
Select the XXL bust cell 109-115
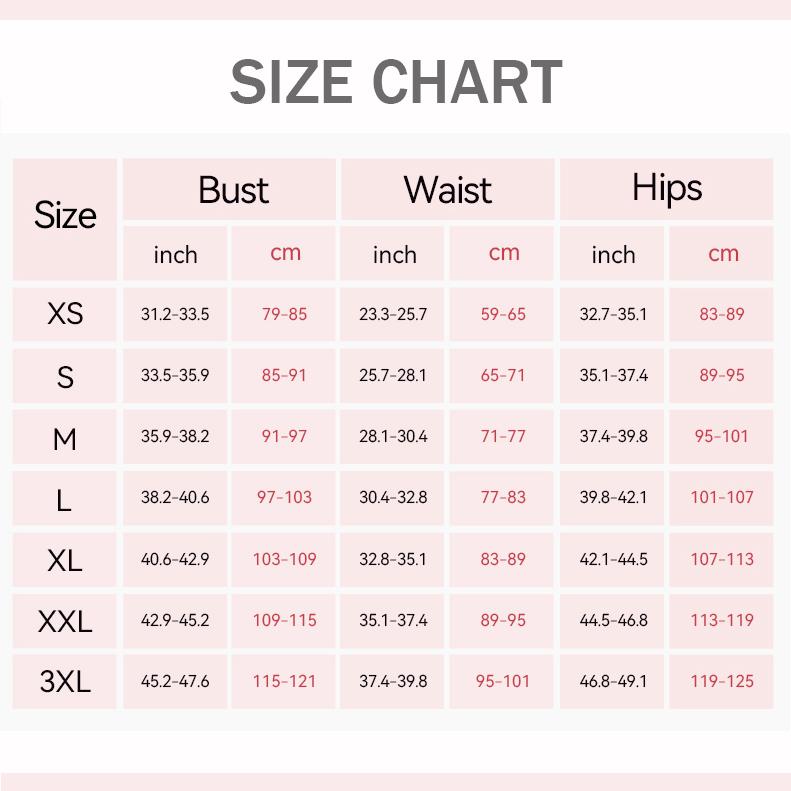pyautogui.click(x=284, y=621)
